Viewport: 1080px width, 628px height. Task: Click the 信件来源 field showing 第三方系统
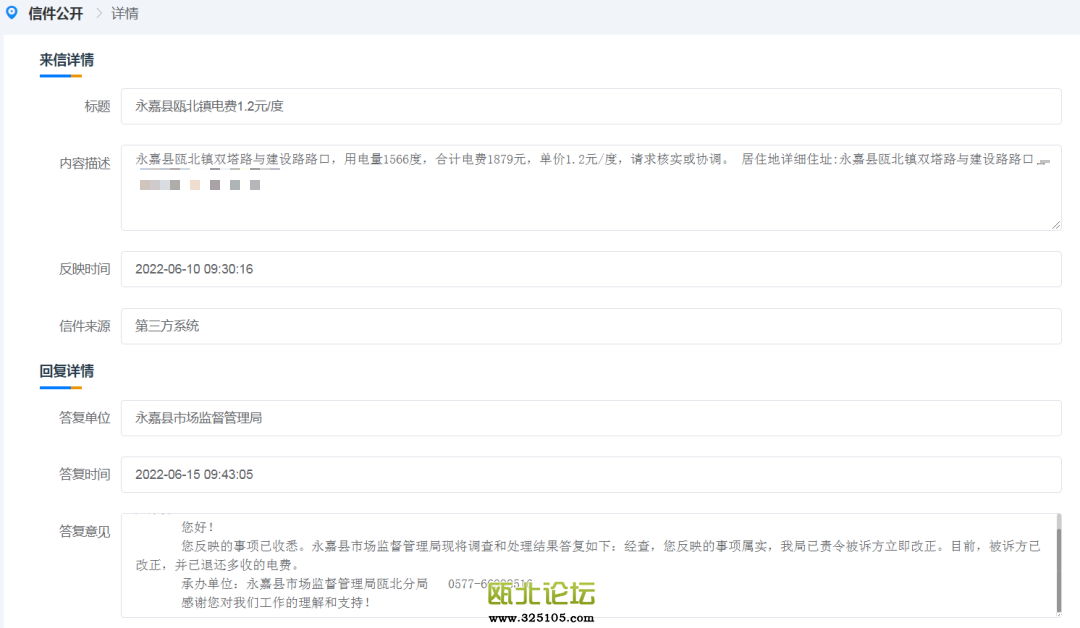(590, 326)
